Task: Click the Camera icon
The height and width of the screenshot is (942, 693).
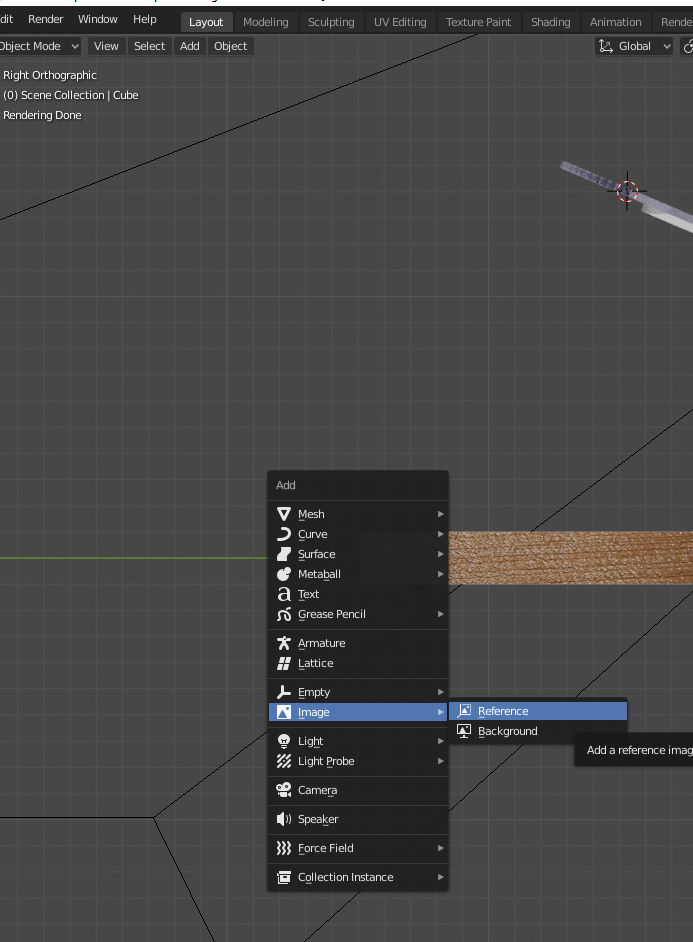Action: coord(284,790)
